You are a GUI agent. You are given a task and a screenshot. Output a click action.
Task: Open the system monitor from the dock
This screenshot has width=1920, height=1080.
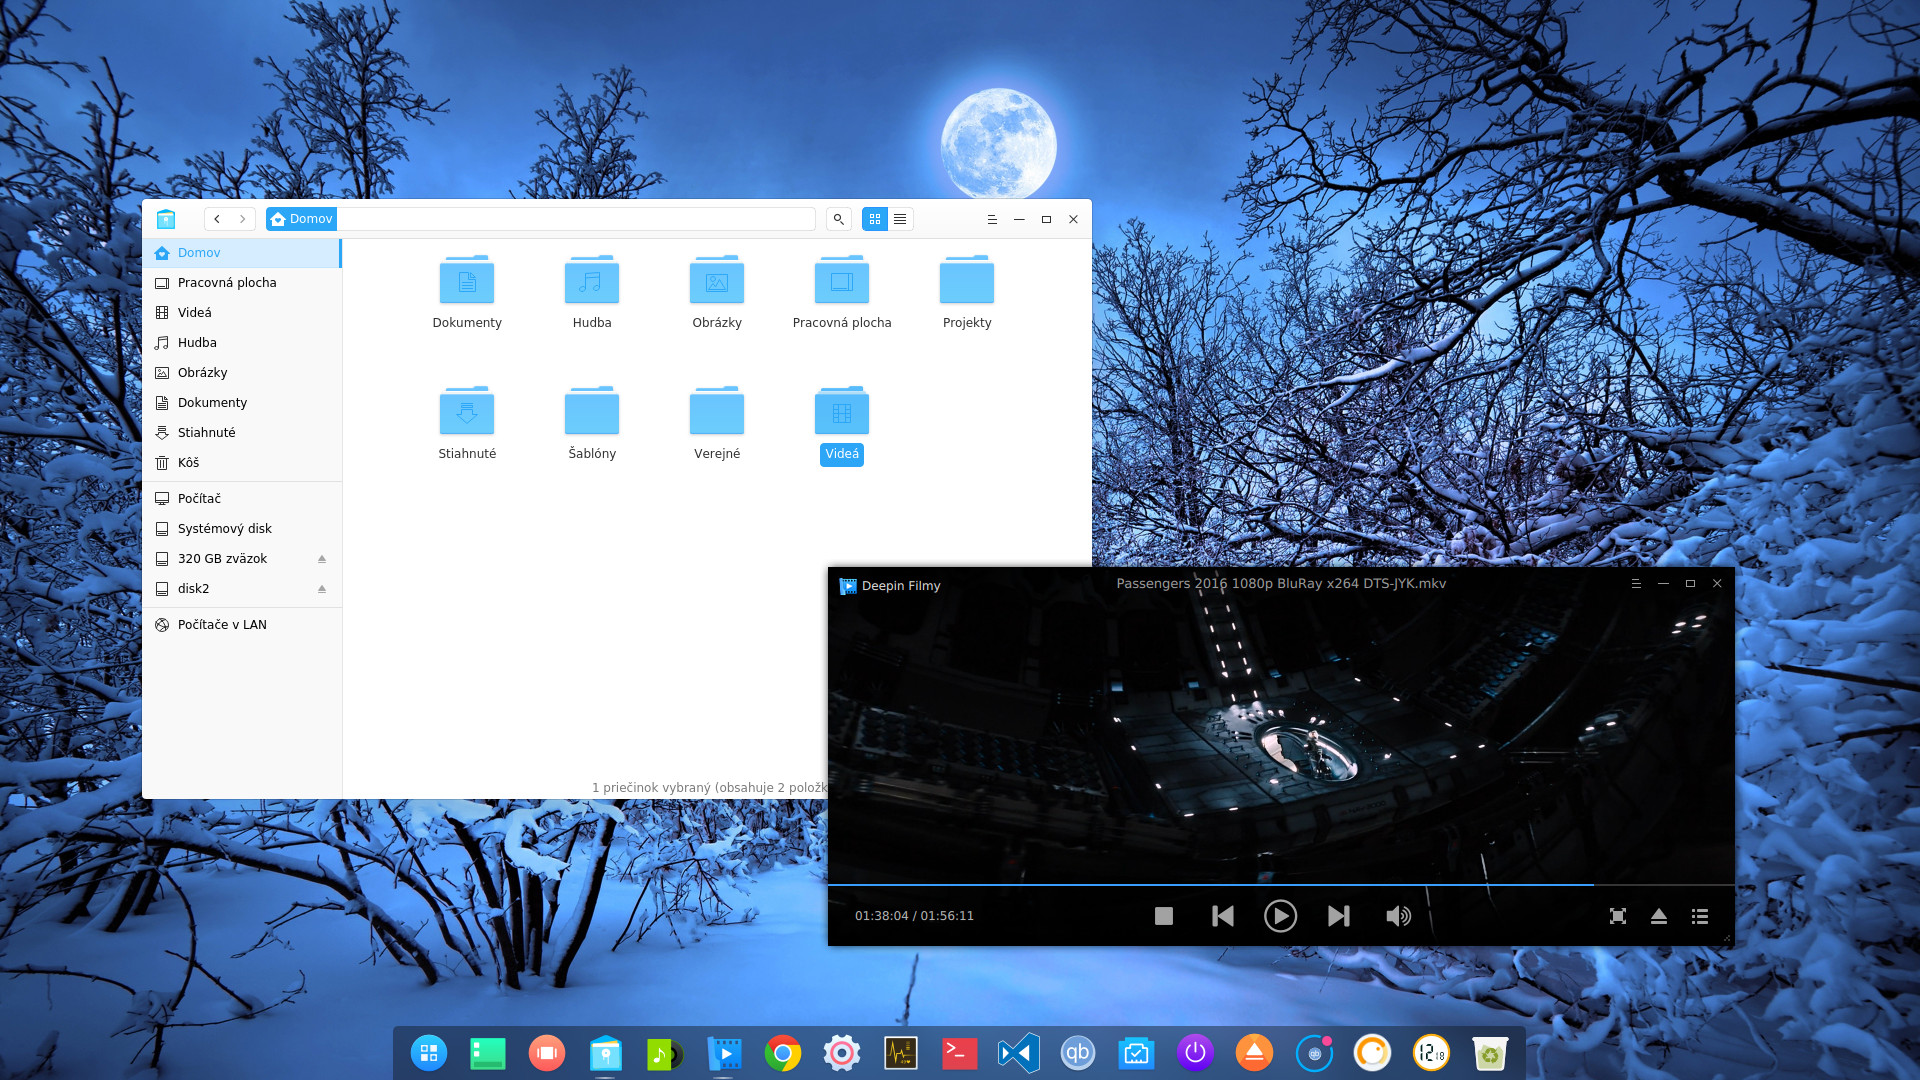pos(901,1053)
